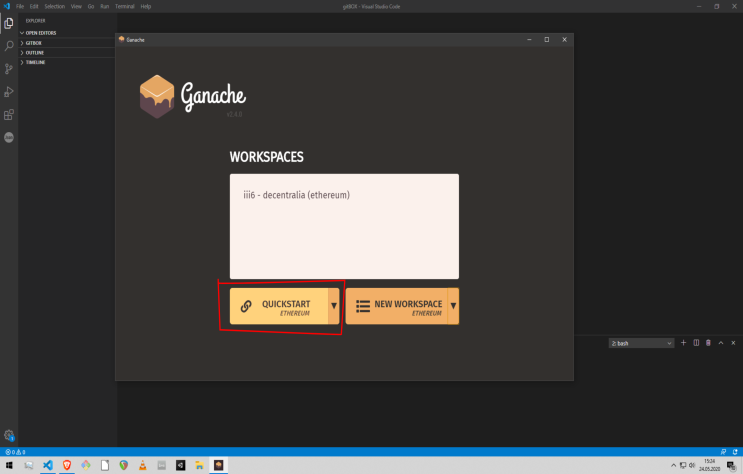This screenshot has height=474, width=743.
Task: Click the notifications icon in status bar
Action: pos(735,452)
